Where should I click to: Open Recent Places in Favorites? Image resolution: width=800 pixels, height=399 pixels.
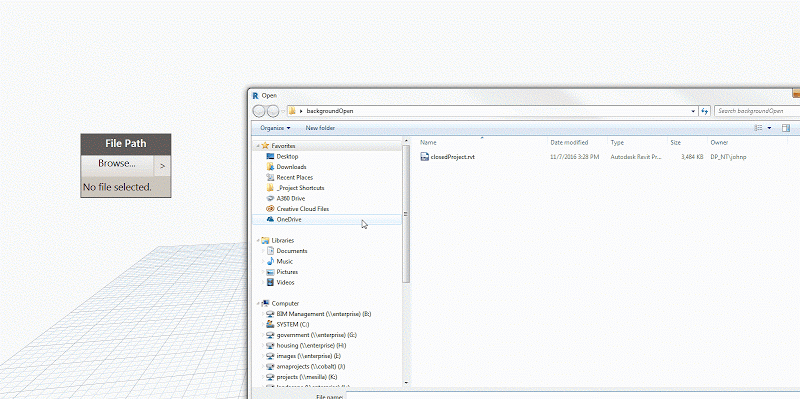click(x=294, y=178)
